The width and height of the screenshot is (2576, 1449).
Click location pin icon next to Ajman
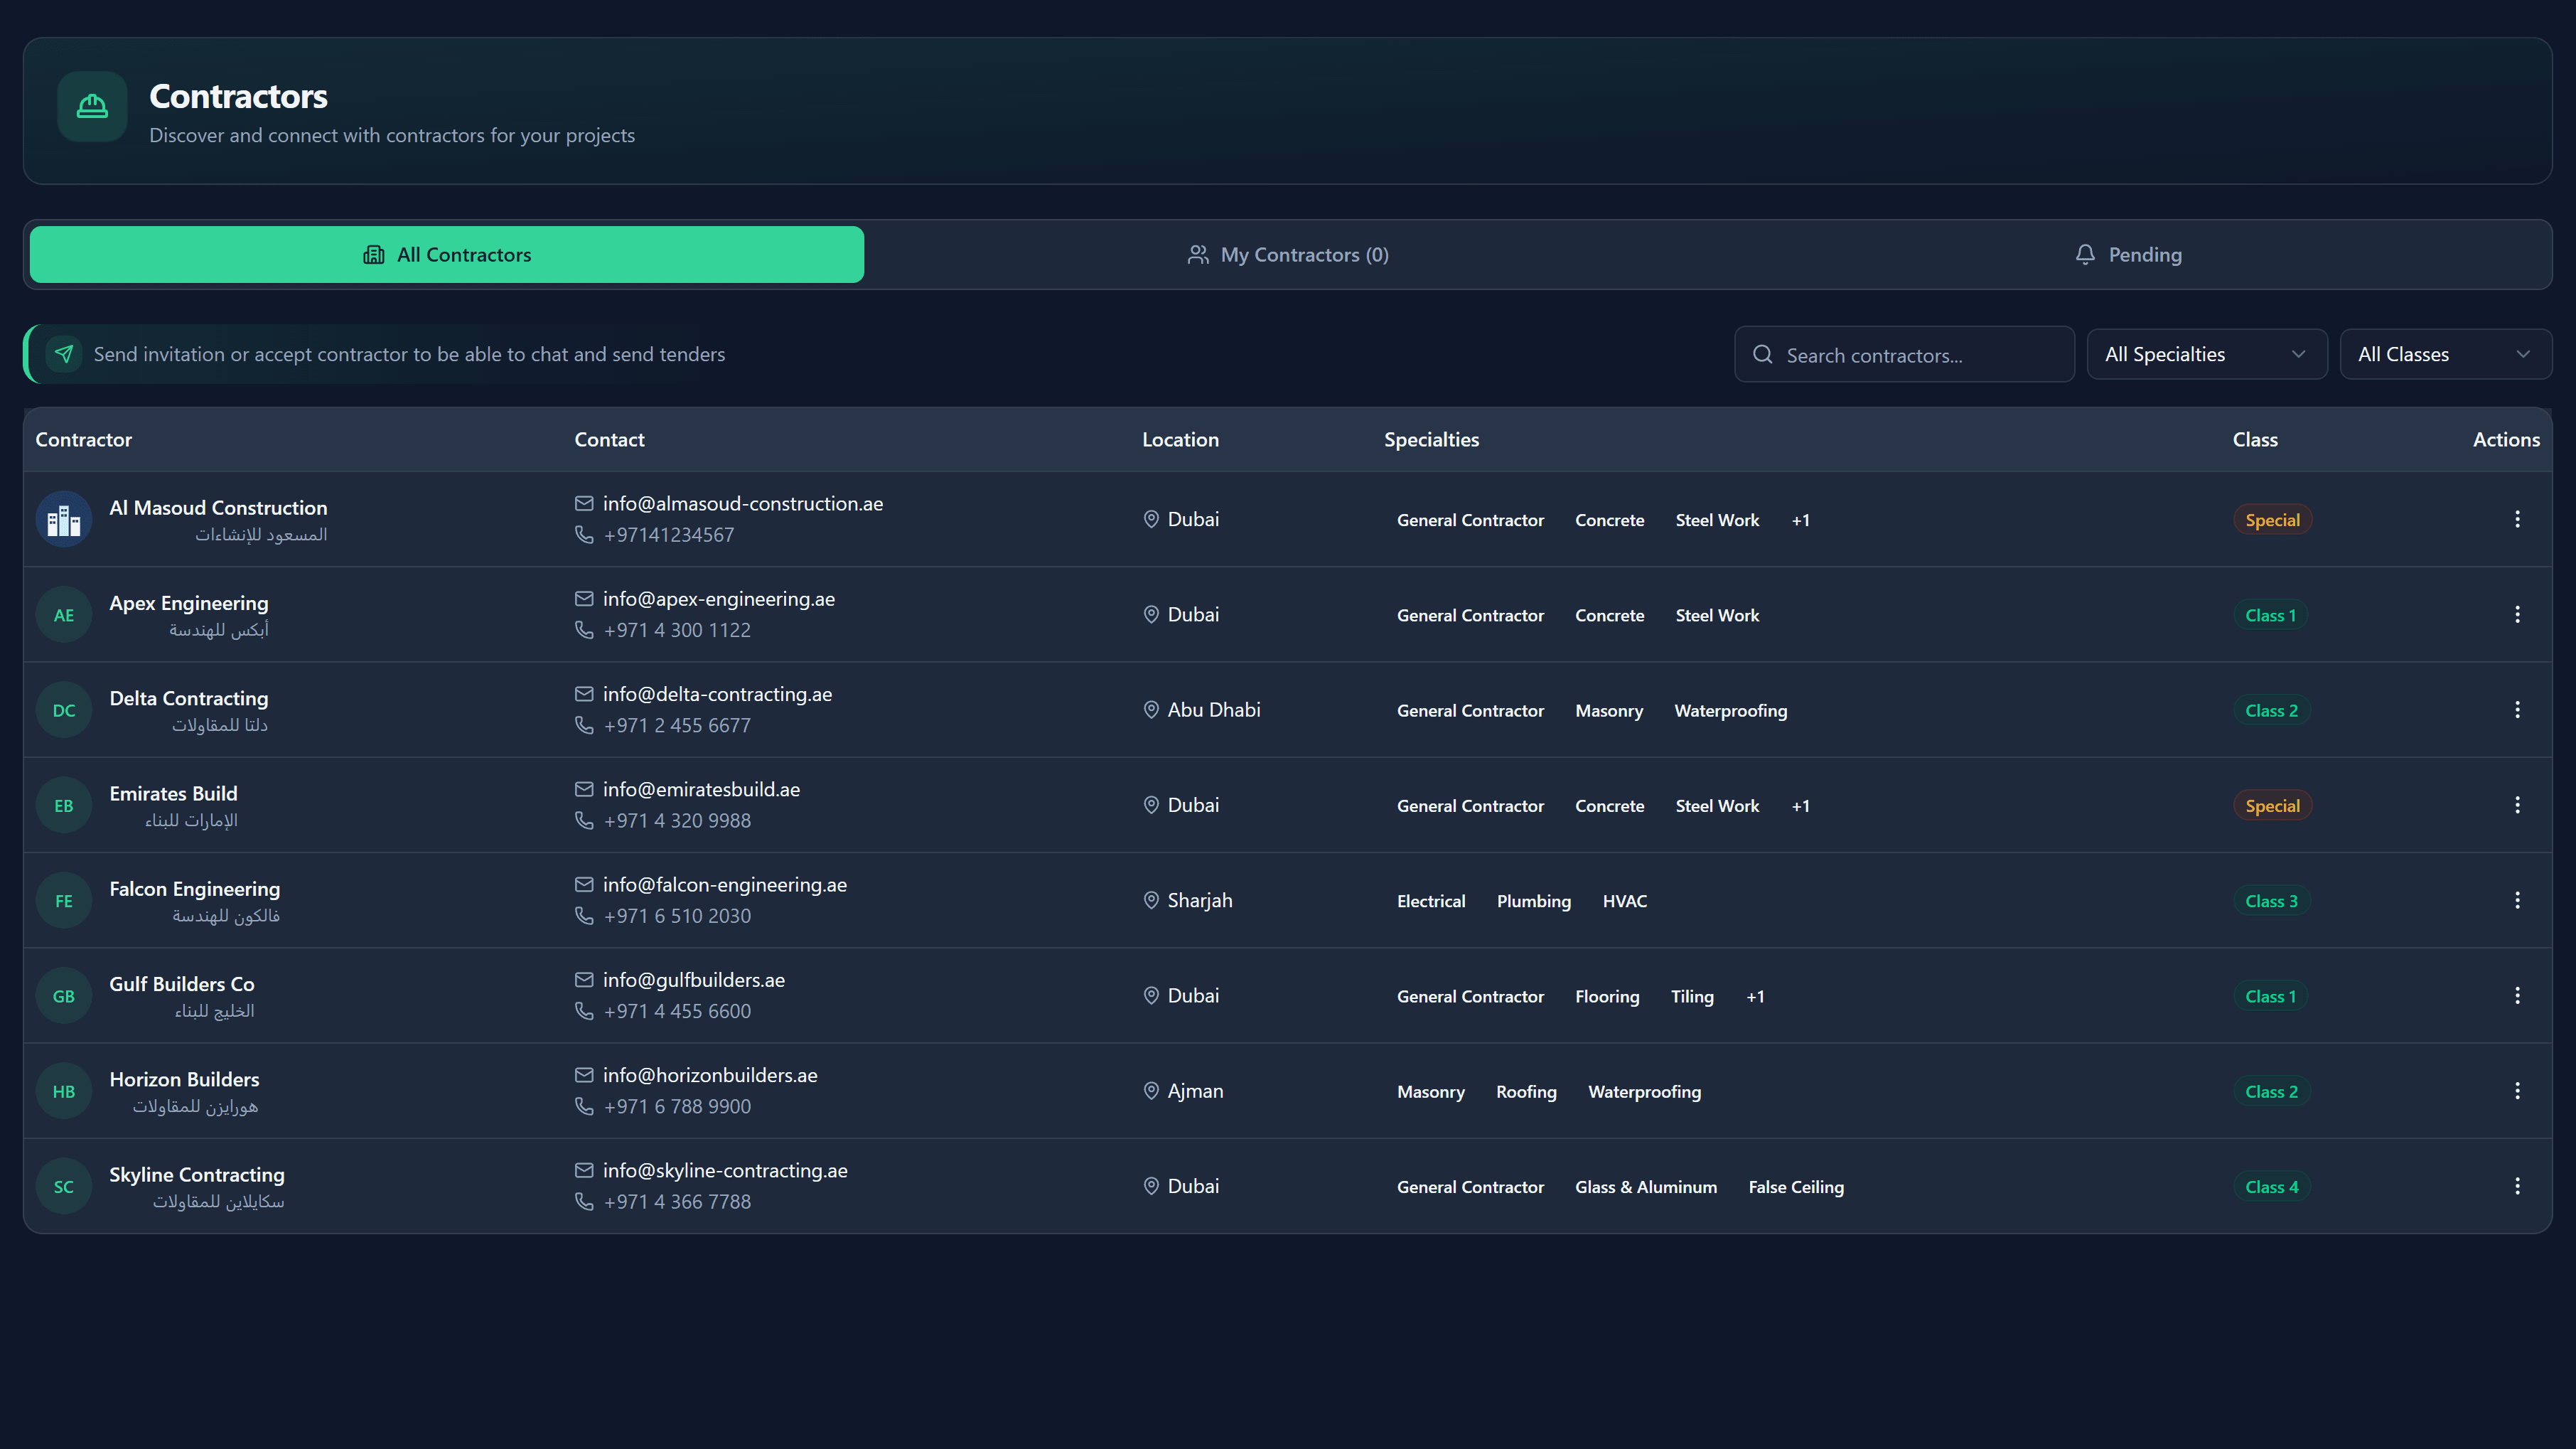click(x=1151, y=1091)
